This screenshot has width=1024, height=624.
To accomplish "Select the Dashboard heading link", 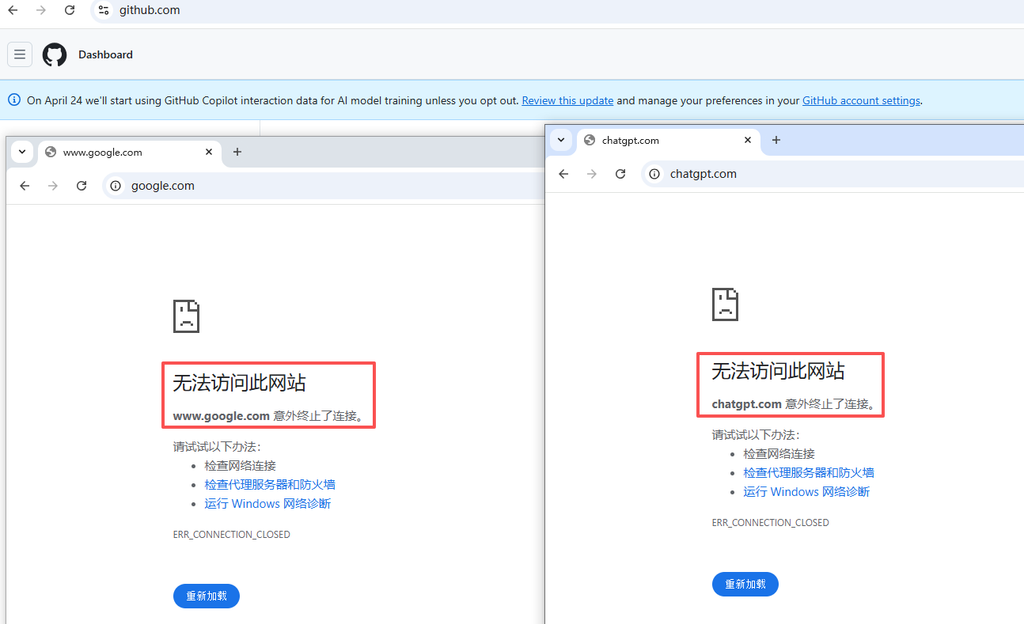I will [x=105, y=55].
